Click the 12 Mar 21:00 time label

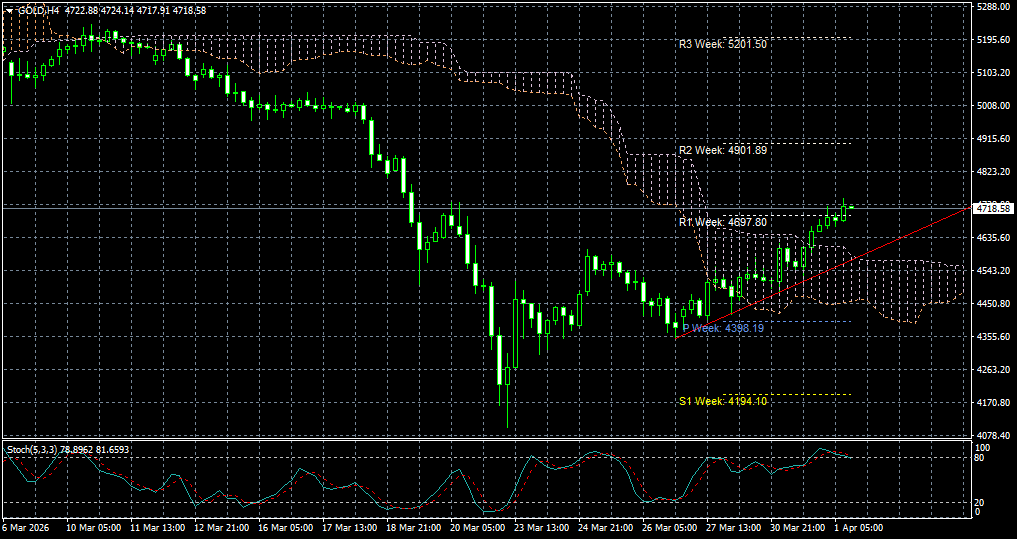pos(222,529)
